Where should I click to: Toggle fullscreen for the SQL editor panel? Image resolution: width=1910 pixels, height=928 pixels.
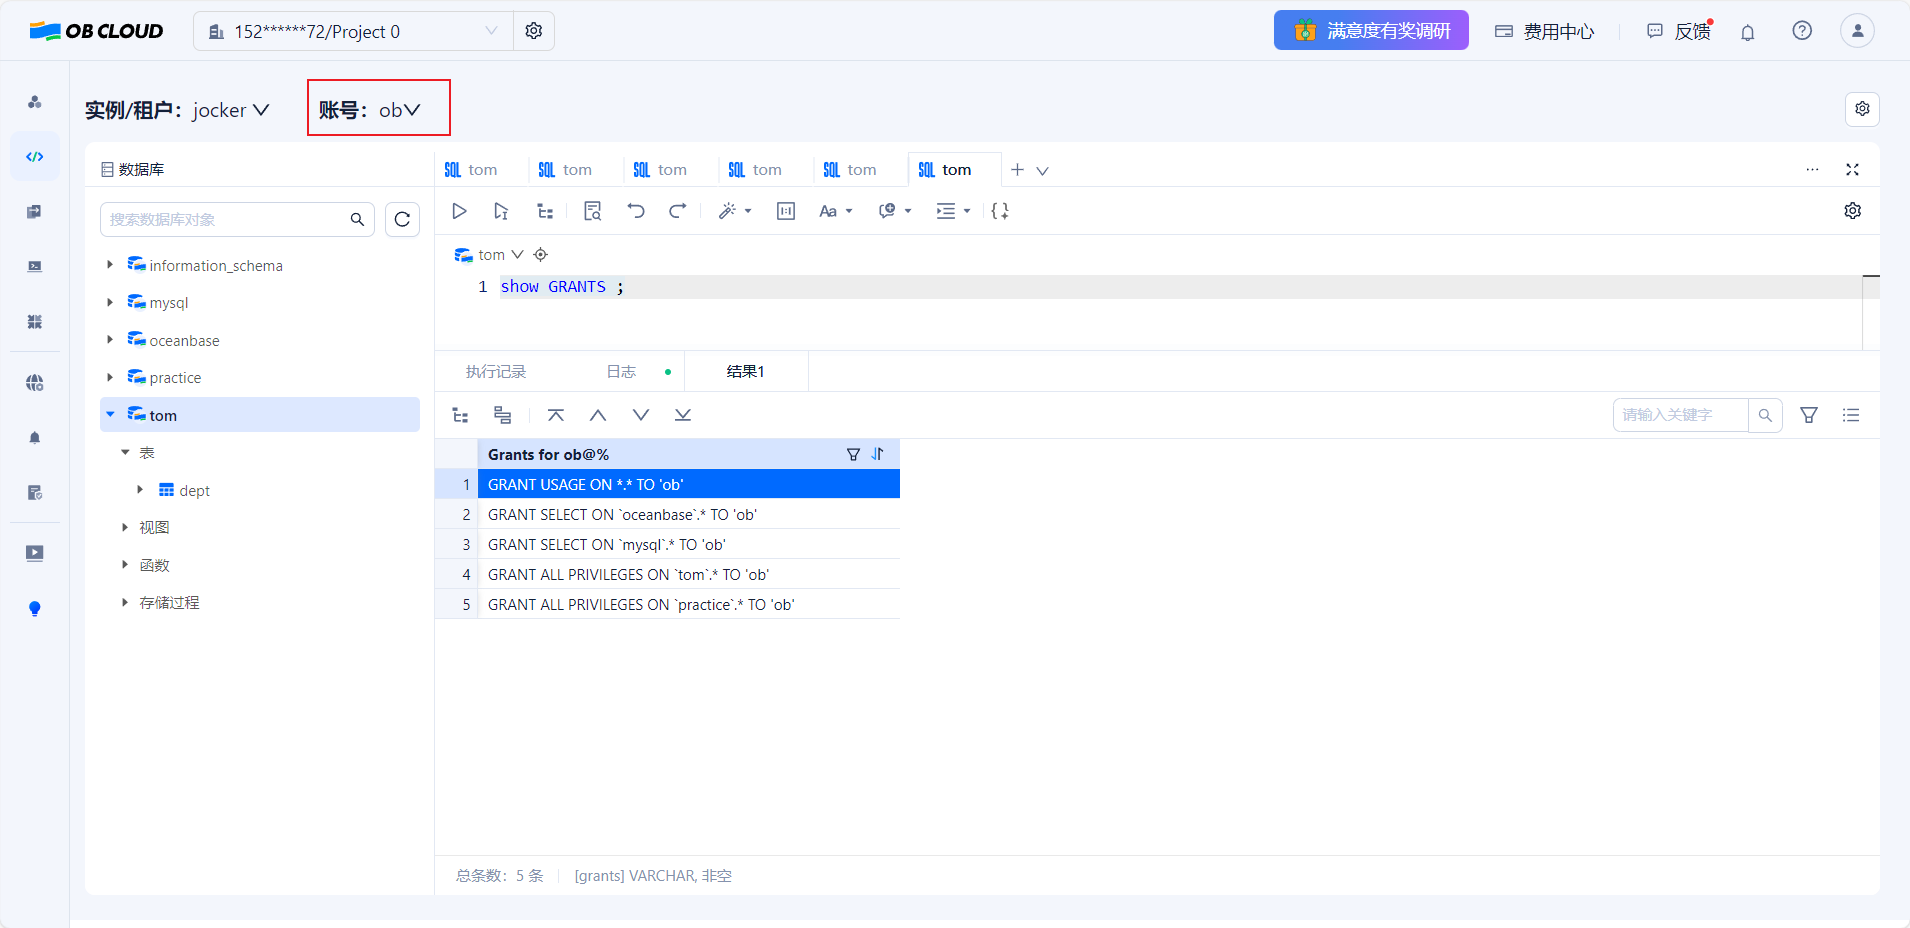[1852, 170]
